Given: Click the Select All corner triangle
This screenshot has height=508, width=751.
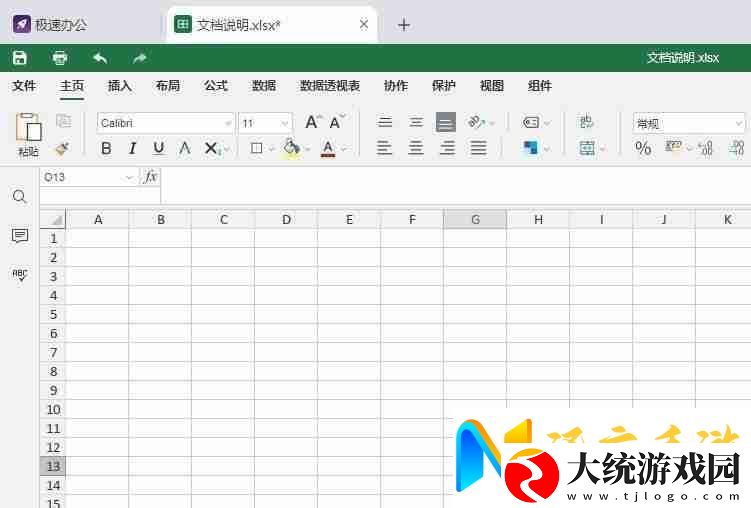Looking at the screenshot, I should point(57,220).
